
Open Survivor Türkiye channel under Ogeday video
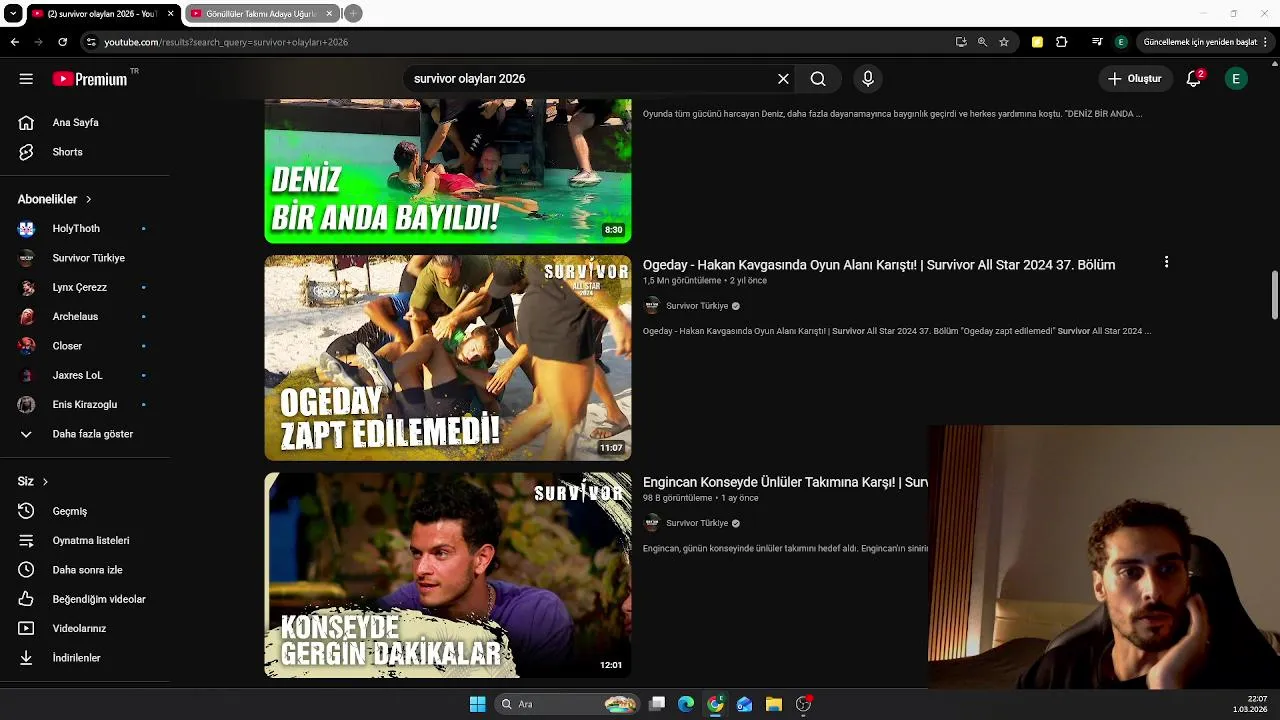[697, 306]
